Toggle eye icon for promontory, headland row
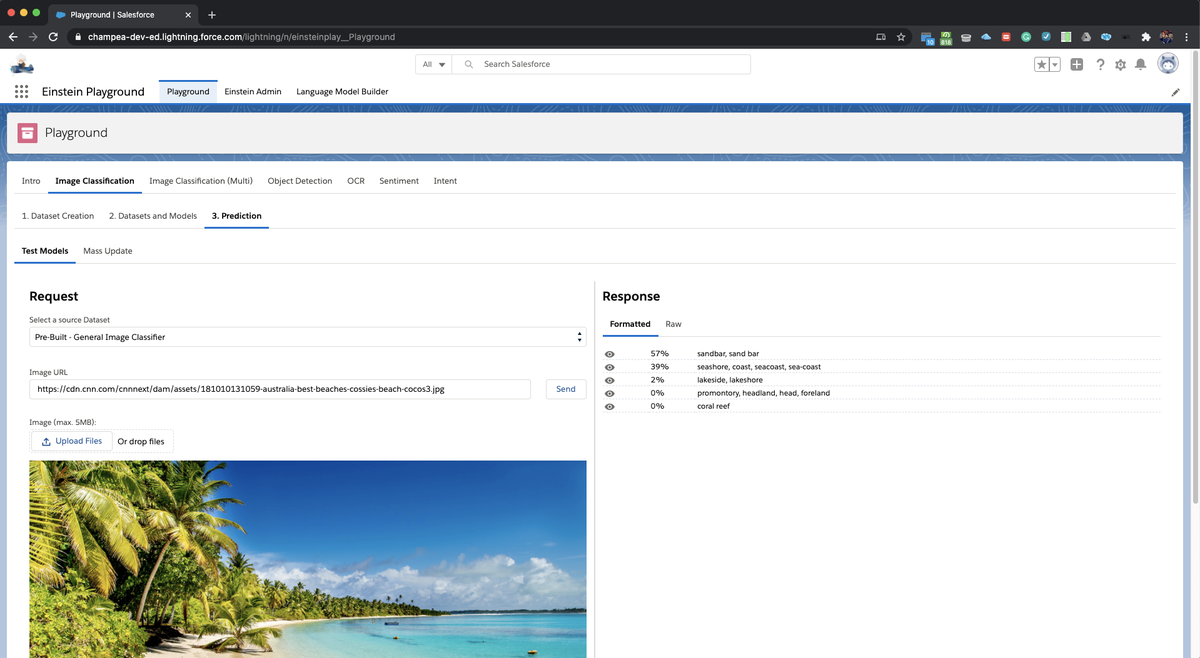 click(x=610, y=393)
